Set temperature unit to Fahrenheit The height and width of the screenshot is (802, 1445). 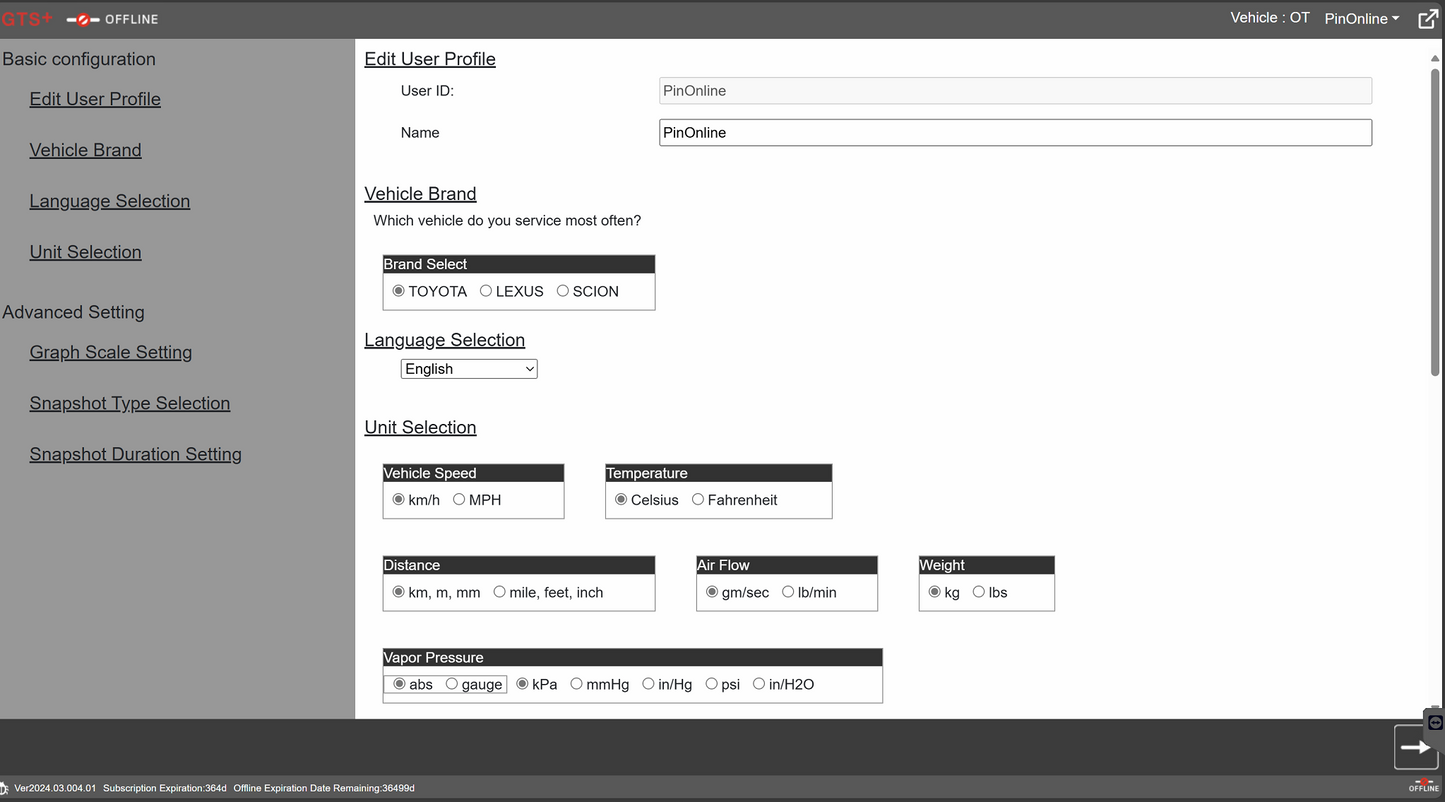pos(698,500)
